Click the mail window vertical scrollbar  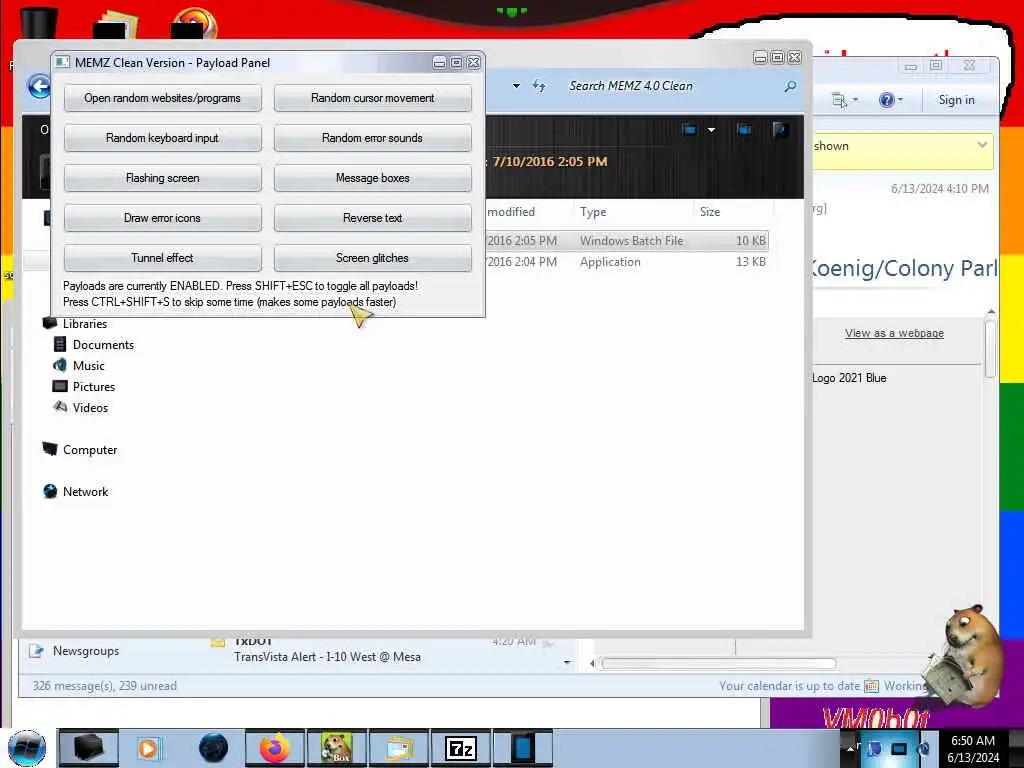point(991,349)
